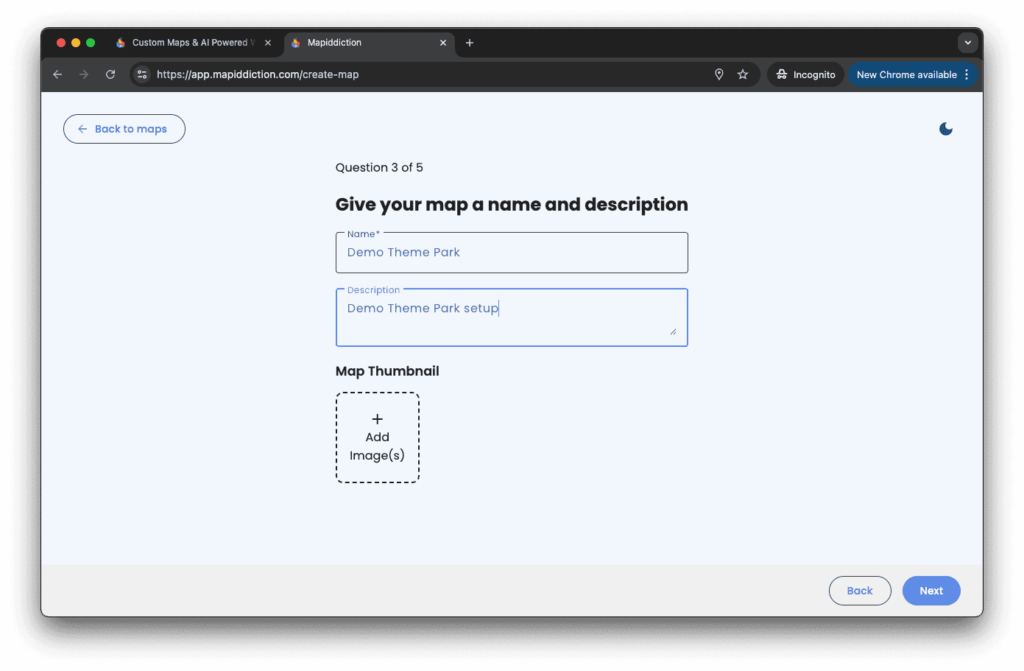Click the Back to maps button
The height and width of the screenshot is (671, 1024).
pyautogui.click(x=124, y=129)
